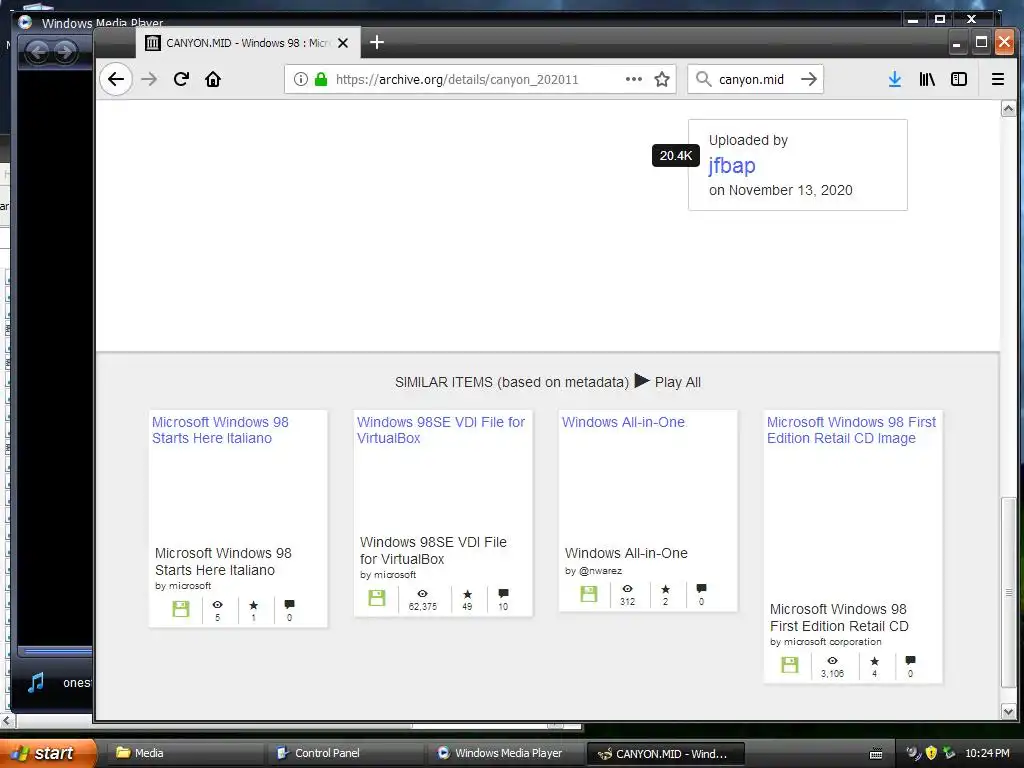Close the CANYON.MID tab
1024x768 pixels.
(343, 43)
